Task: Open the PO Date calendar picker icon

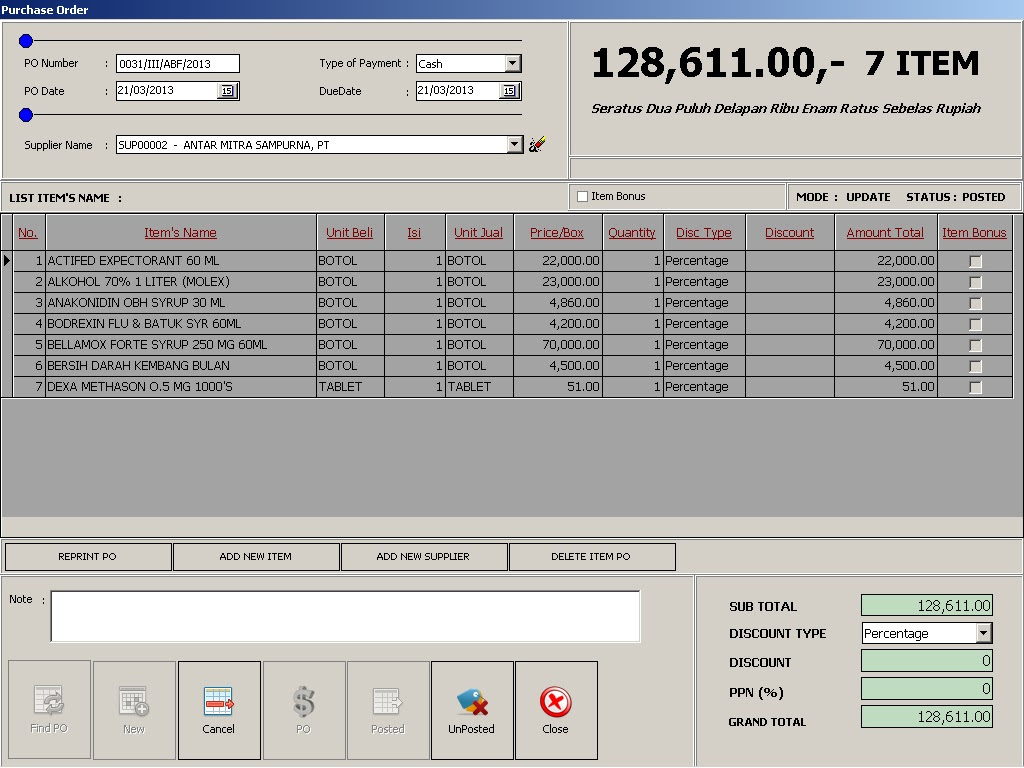Action: pyautogui.click(x=227, y=91)
